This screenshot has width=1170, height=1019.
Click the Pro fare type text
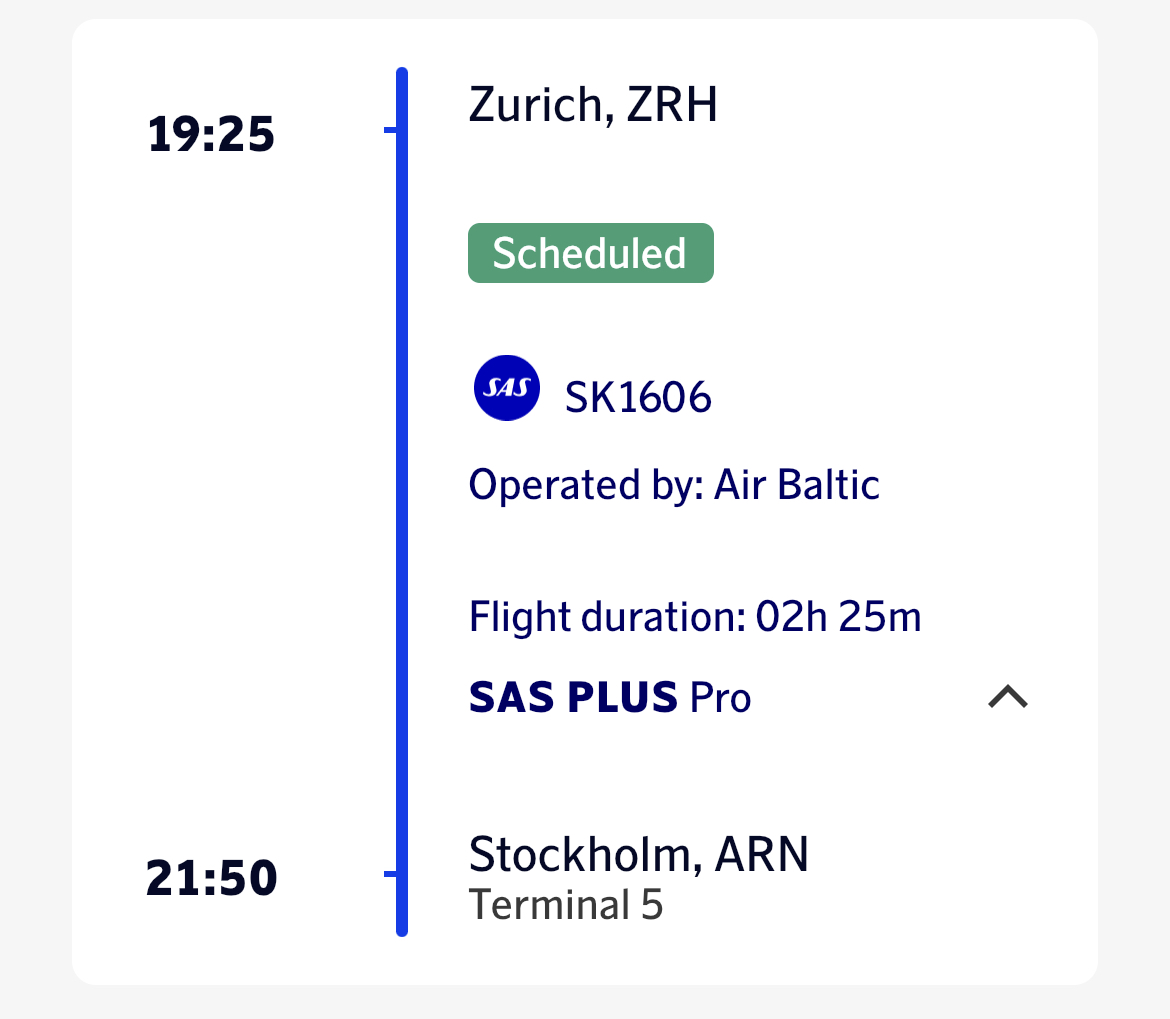tap(721, 698)
